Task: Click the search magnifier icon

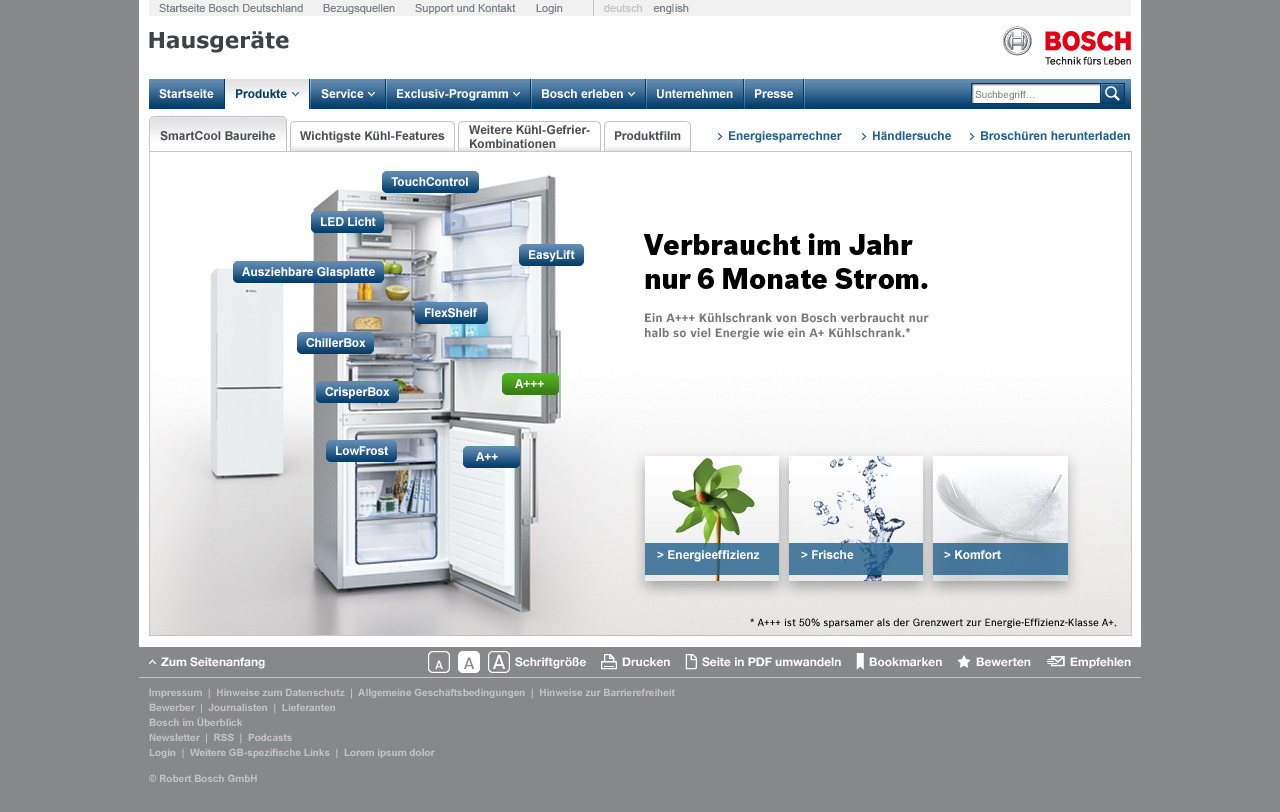Action: click(x=1113, y=92)
